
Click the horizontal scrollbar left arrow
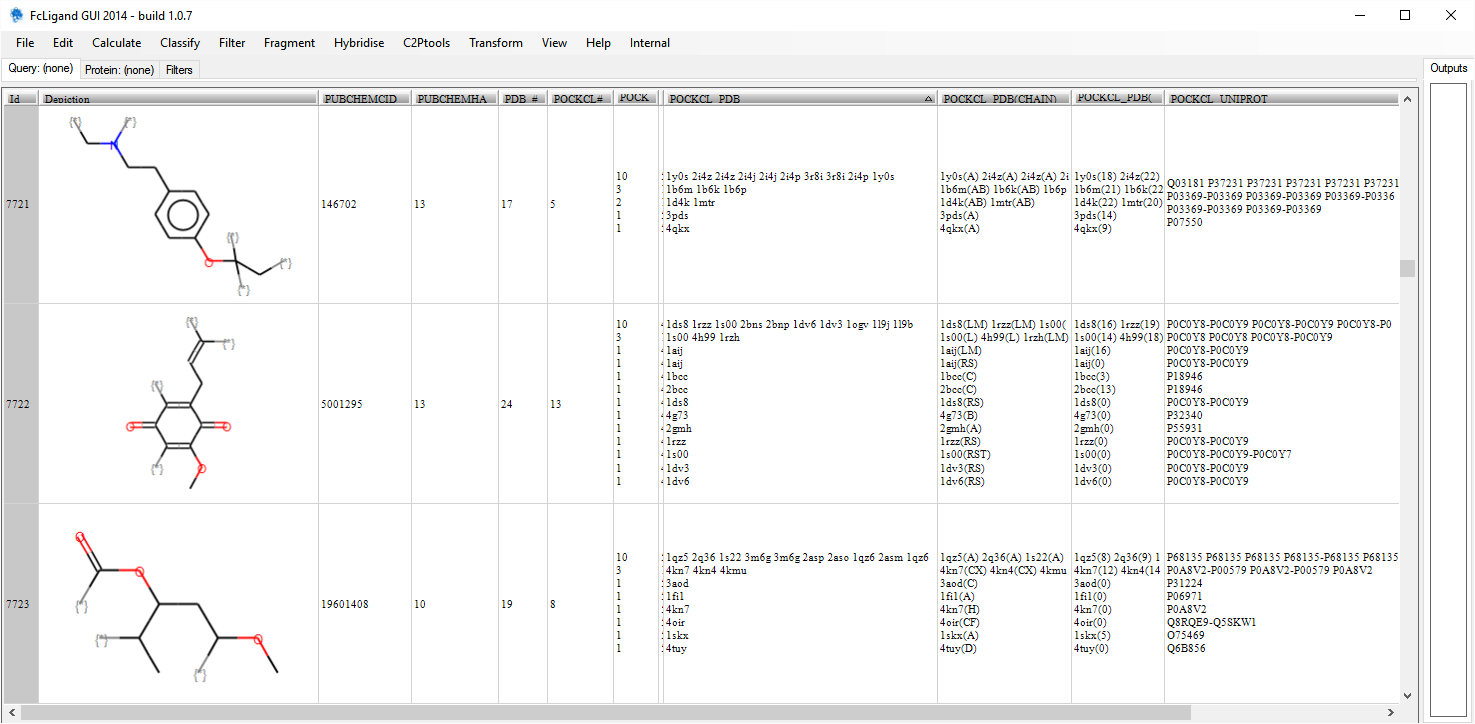(x=10, y=713)
